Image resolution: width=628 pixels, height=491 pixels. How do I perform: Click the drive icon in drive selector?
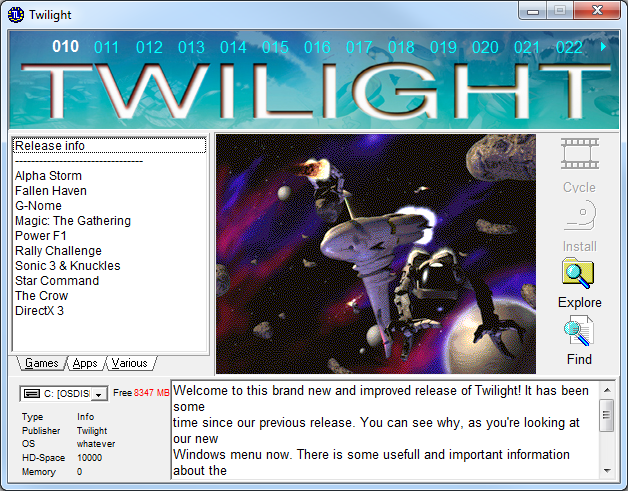32,394
